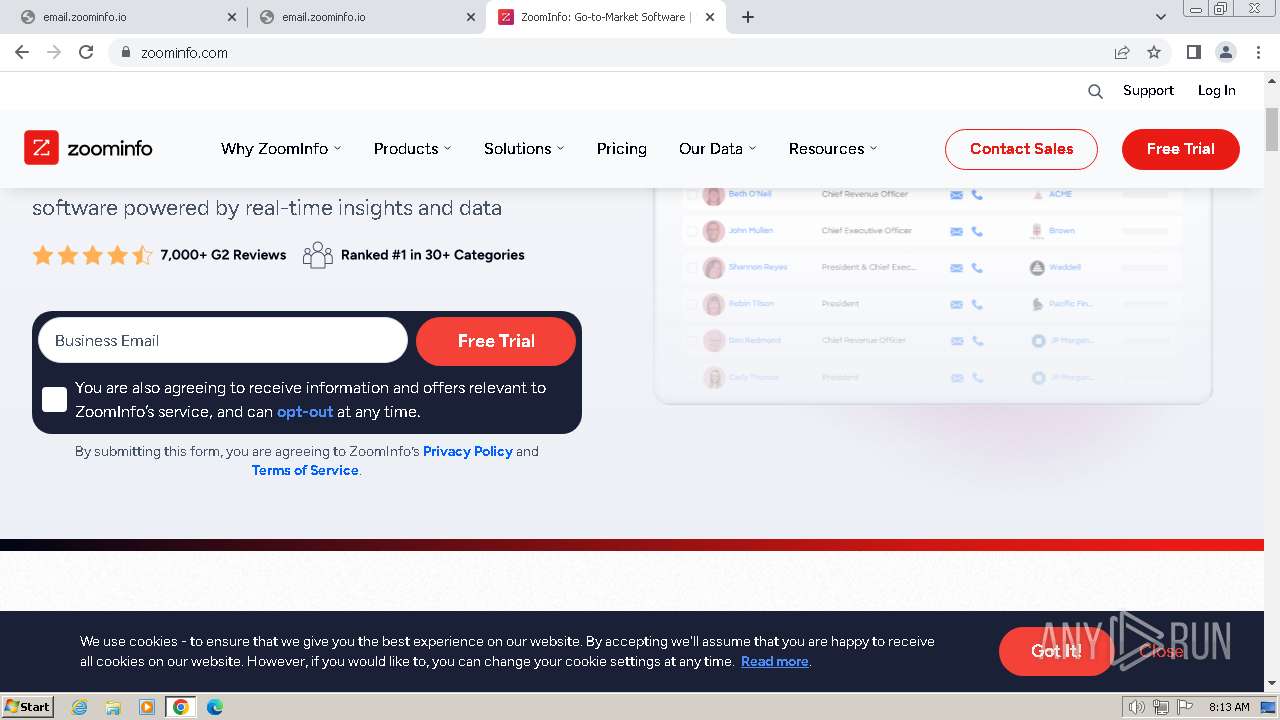This screenshot has height=720, width=1280.
Task: Close the ZoomInfo Go-to-Market tab
Action: [x=710, y=17]
